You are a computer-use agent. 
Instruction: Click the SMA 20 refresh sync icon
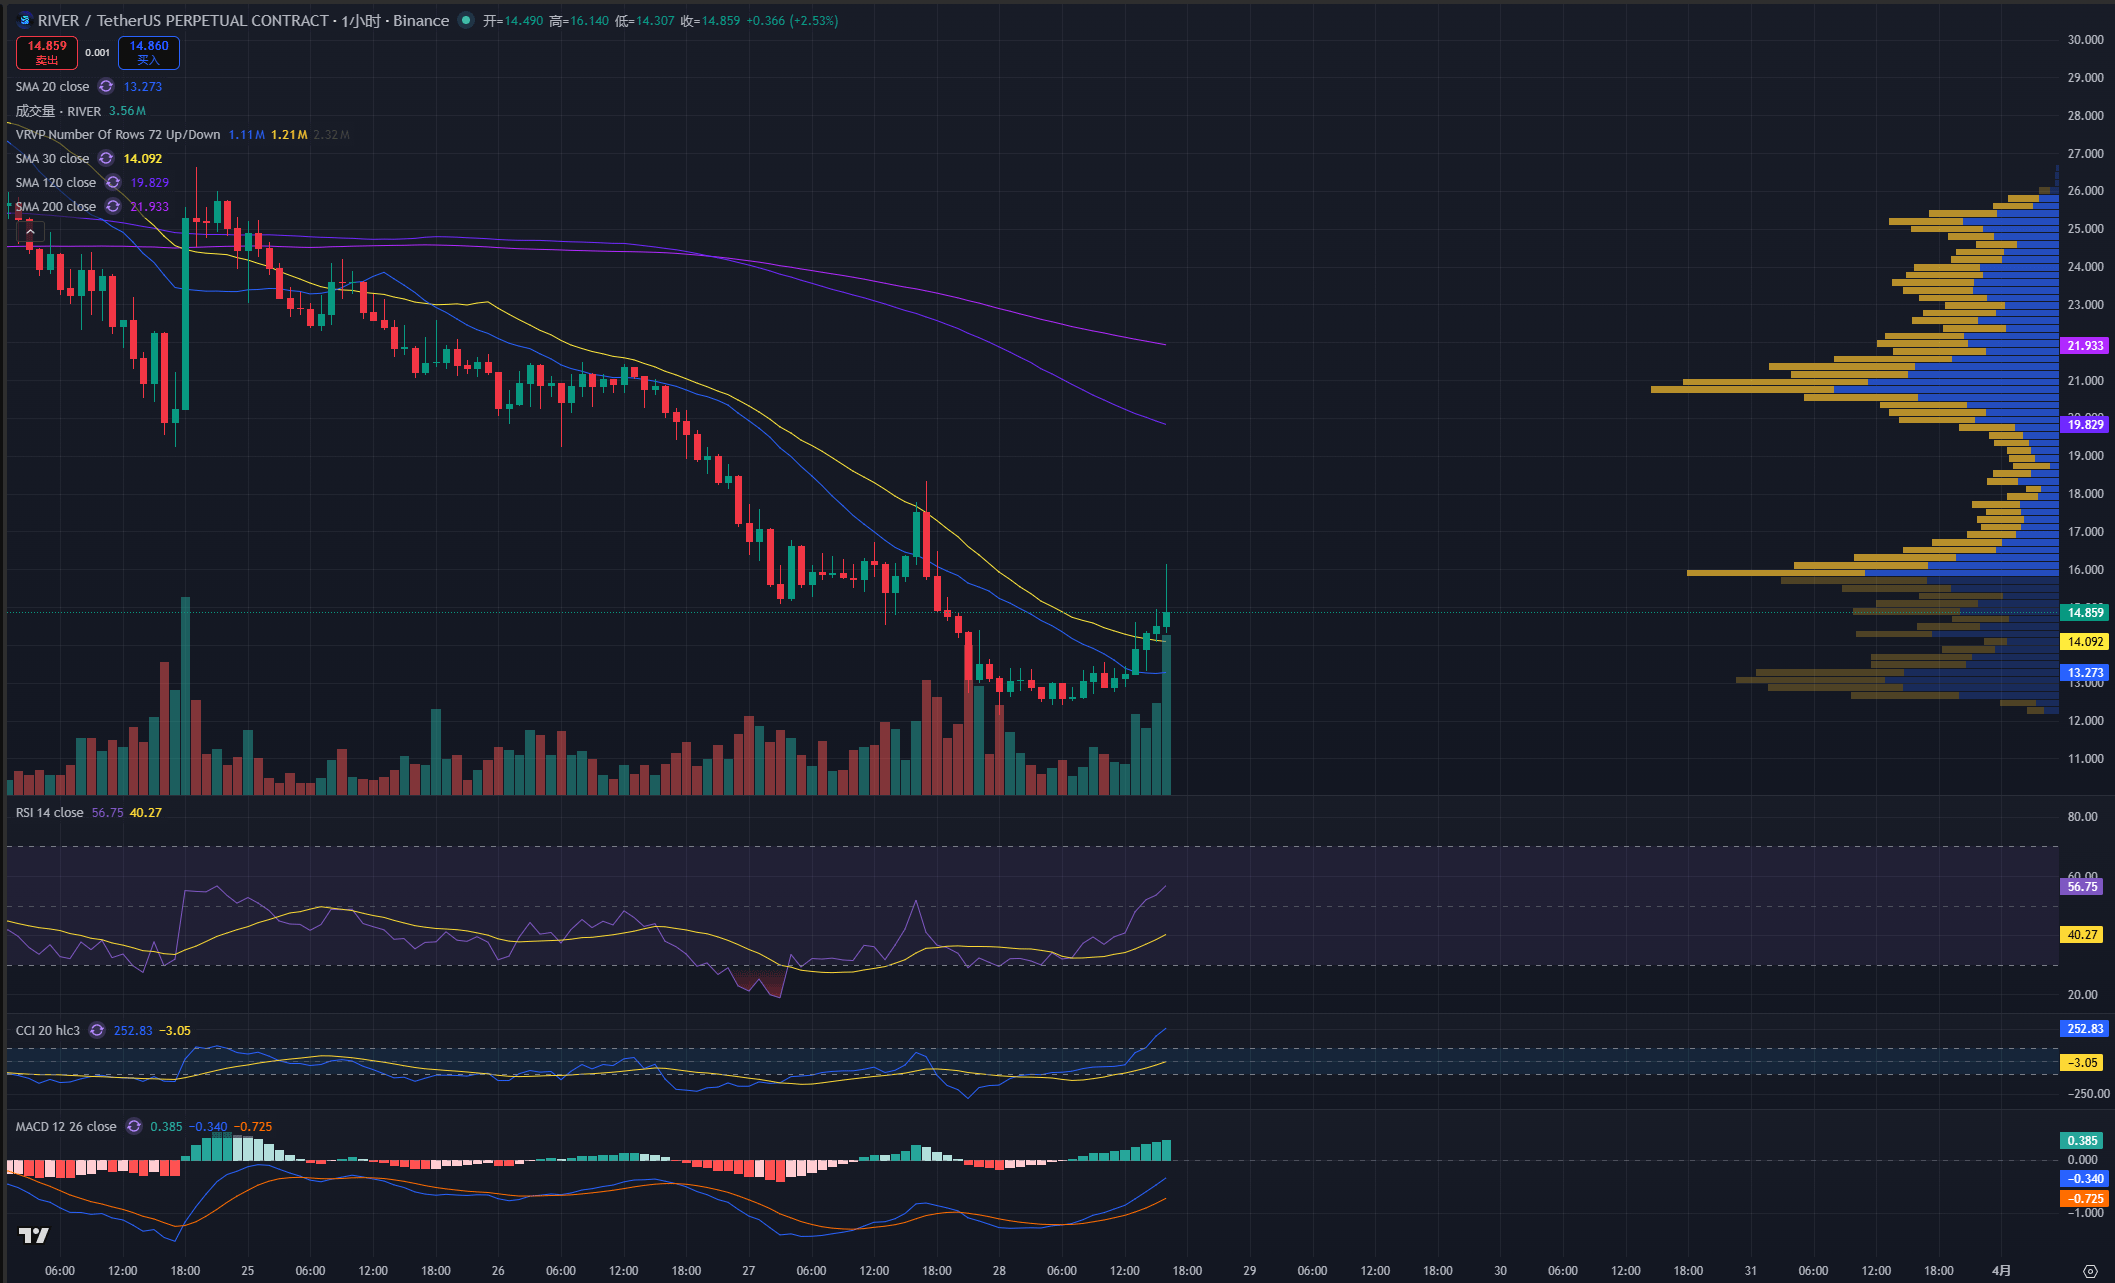pos(106,87)
